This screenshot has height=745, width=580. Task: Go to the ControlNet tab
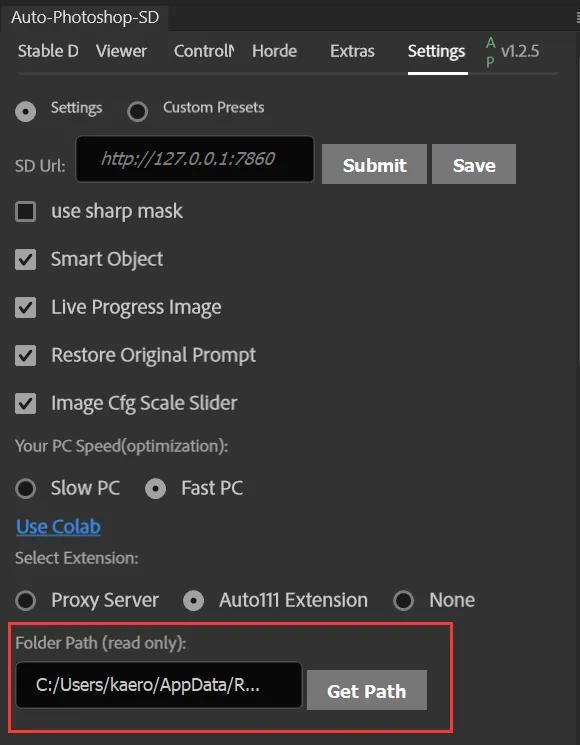pyautogui.click(x=204, y=51)
